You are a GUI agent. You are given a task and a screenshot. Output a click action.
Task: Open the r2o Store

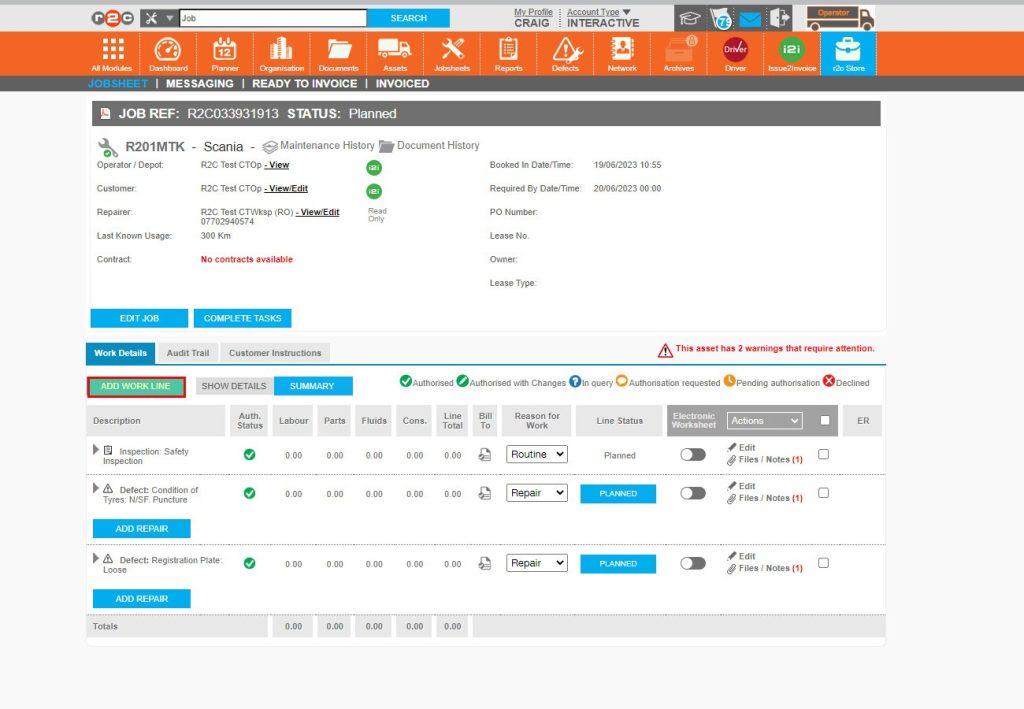[x=848, y=53]
